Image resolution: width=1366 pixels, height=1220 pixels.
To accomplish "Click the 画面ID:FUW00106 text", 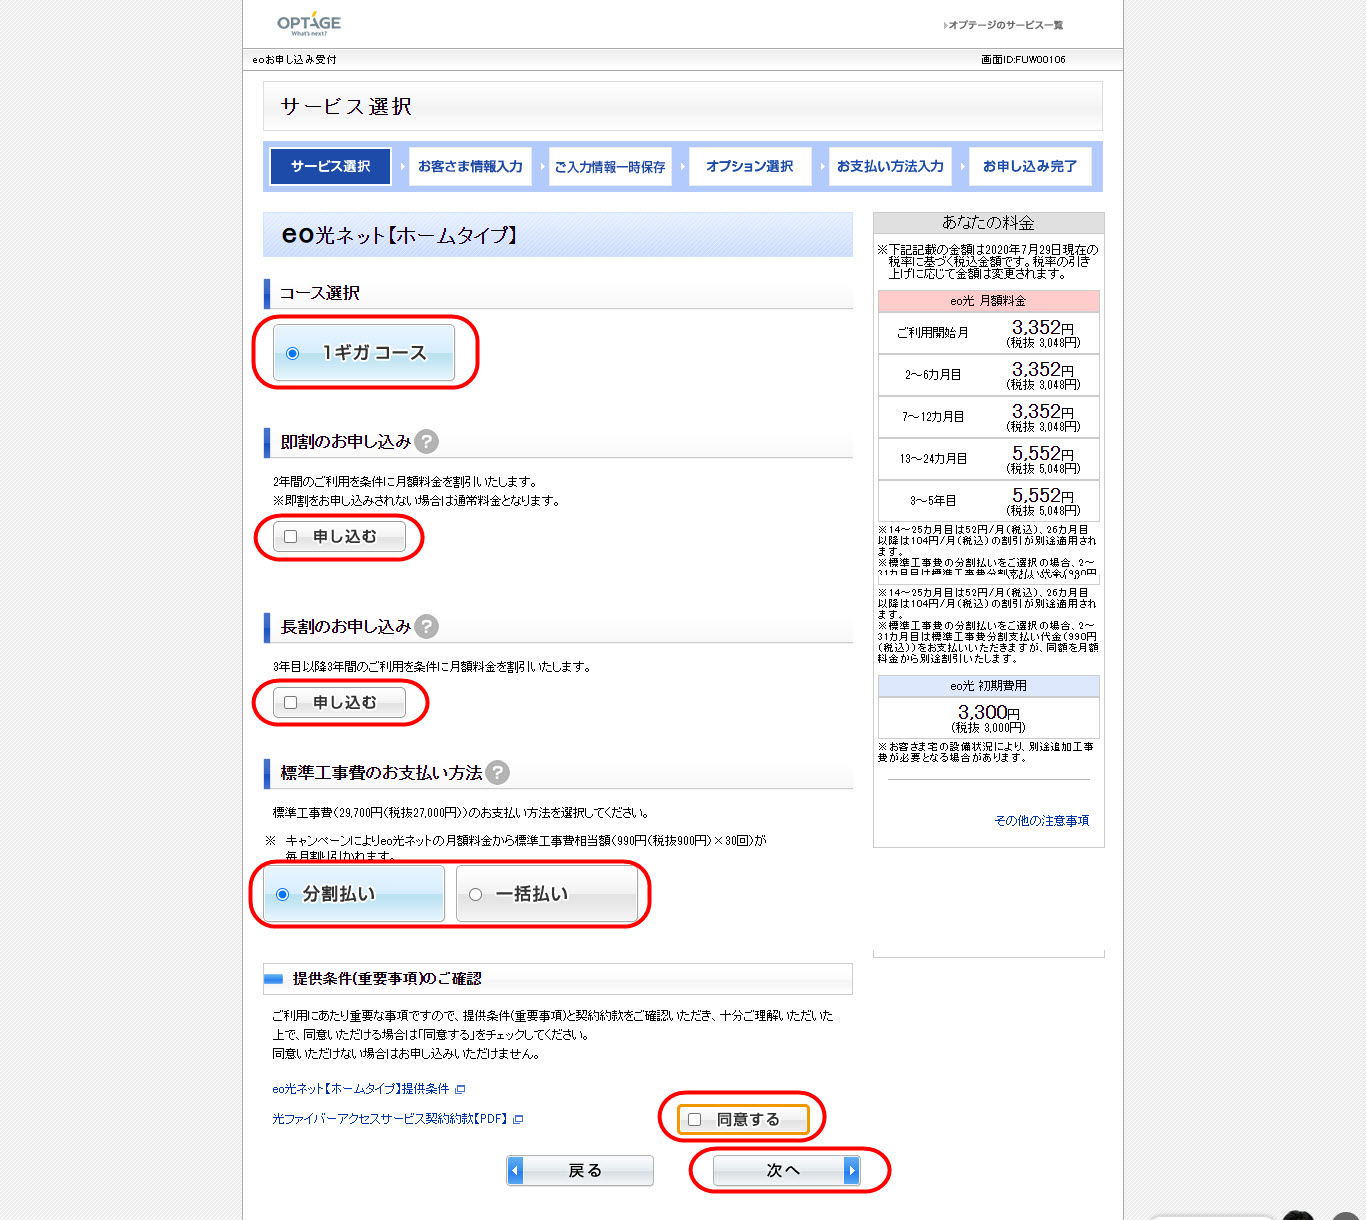I will coord(1023,60).
